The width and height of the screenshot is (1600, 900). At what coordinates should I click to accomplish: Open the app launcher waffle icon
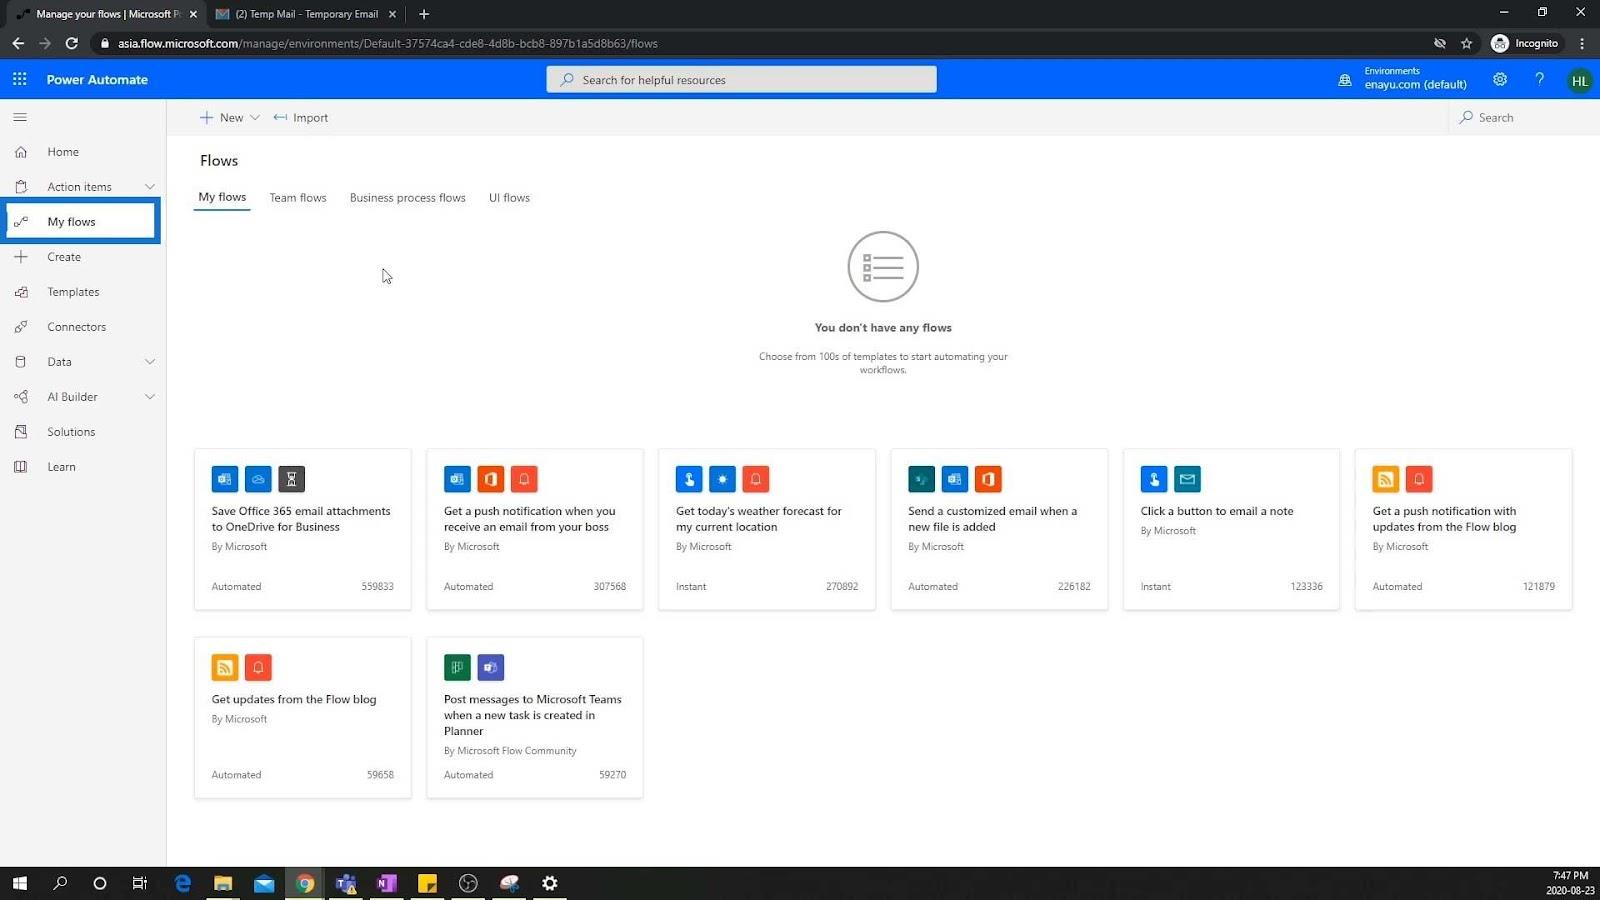[x=20, y=79]
